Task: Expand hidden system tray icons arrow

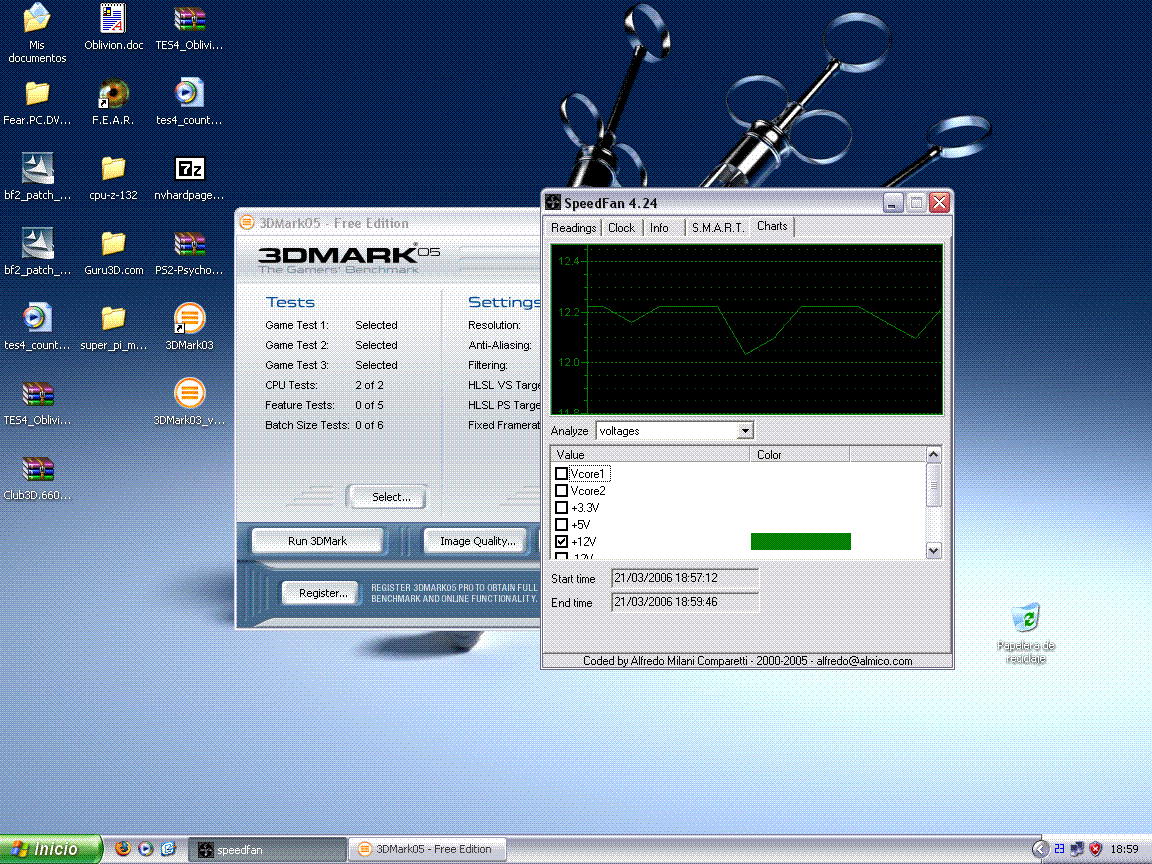Action: (1040, 849)
